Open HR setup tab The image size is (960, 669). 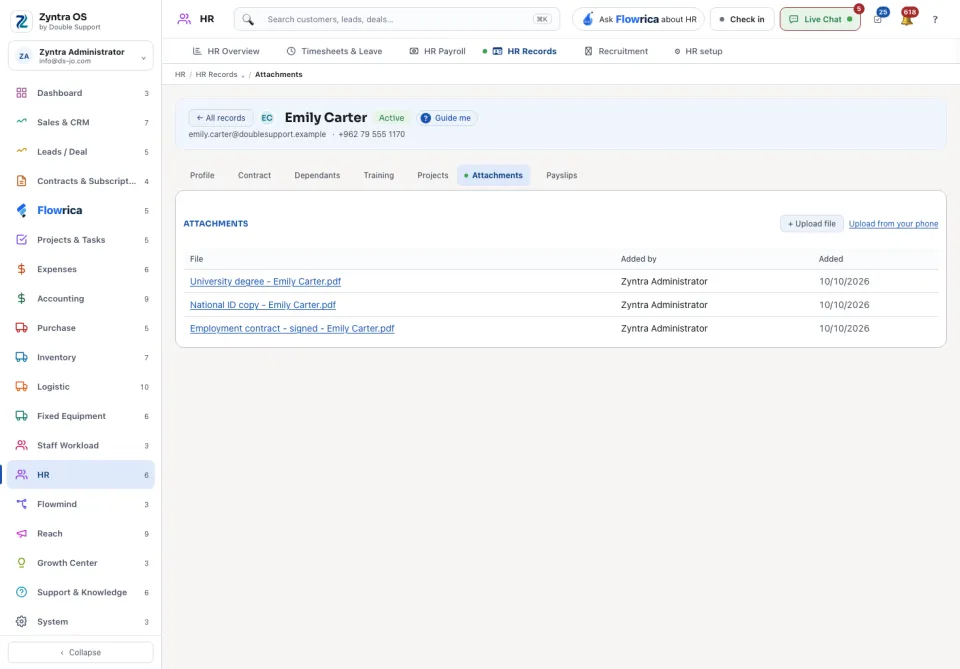pos(698,51)
